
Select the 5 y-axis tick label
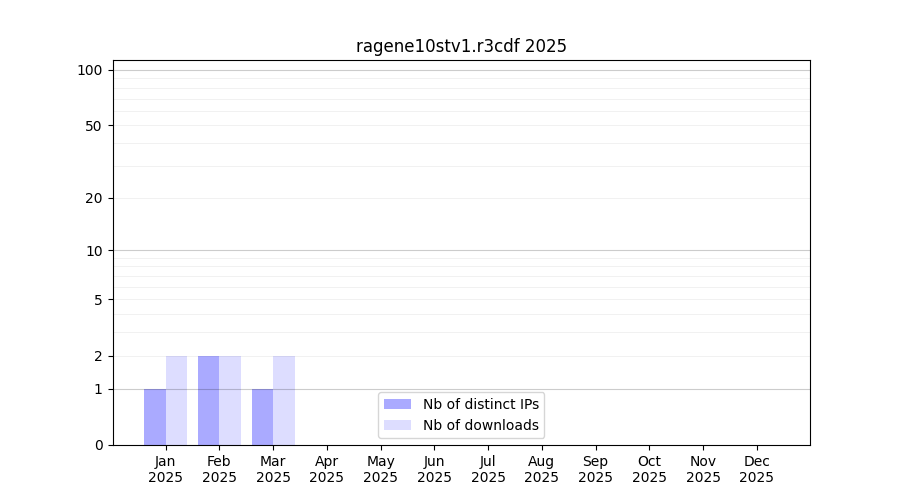[98, 300]
